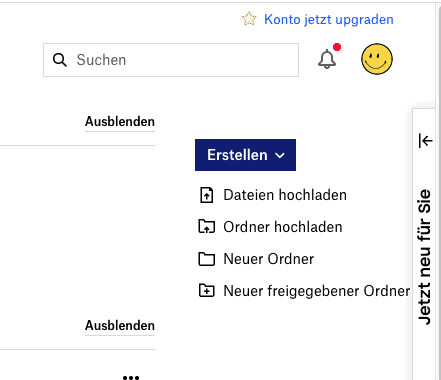Choose Neuer Ordner

tap(269, 259)
